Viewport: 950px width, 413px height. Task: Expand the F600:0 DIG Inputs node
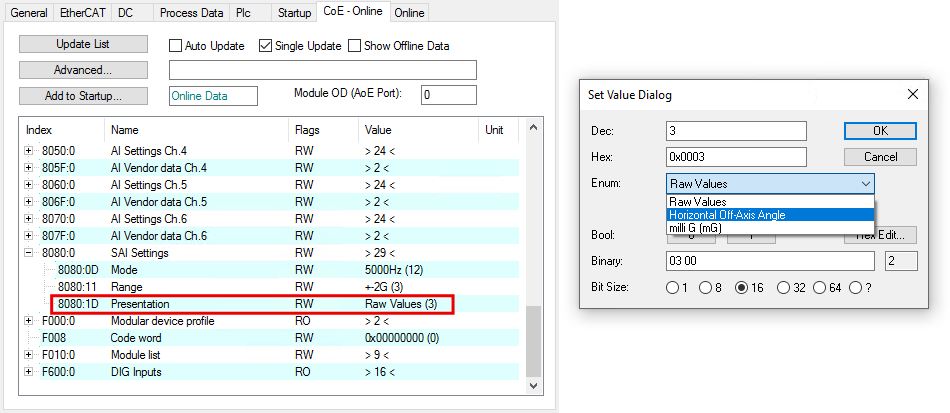[x=28, y=371]
